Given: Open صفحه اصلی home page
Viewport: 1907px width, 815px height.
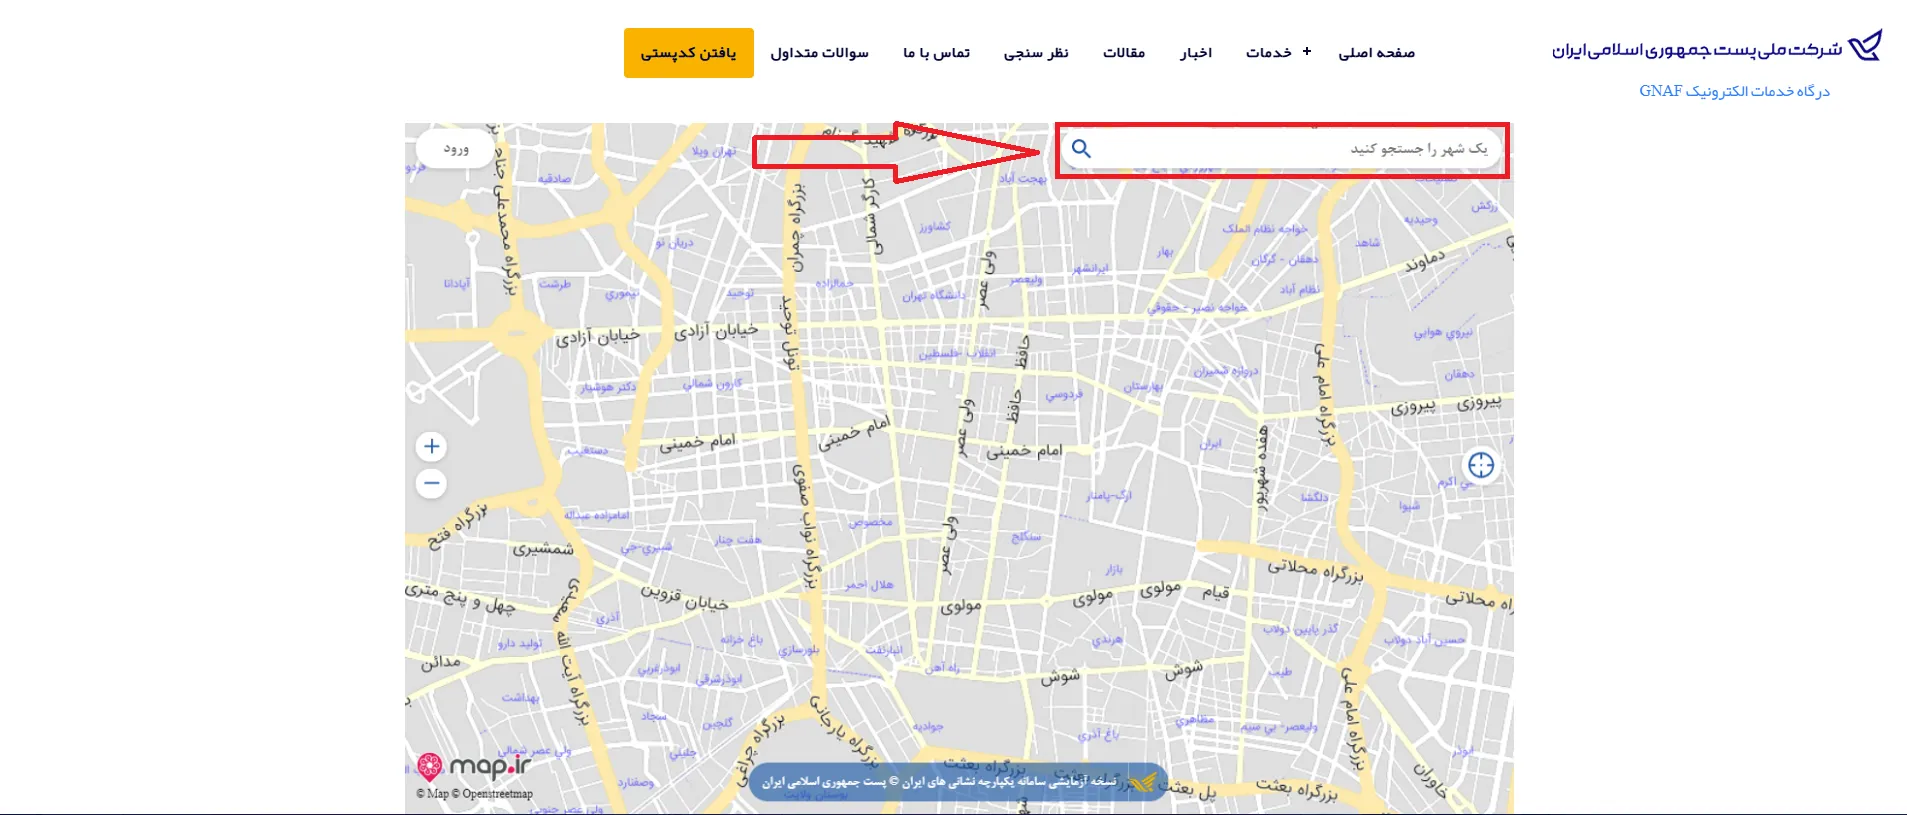Looking at the screenshot, I should [x=1376, y=53].
